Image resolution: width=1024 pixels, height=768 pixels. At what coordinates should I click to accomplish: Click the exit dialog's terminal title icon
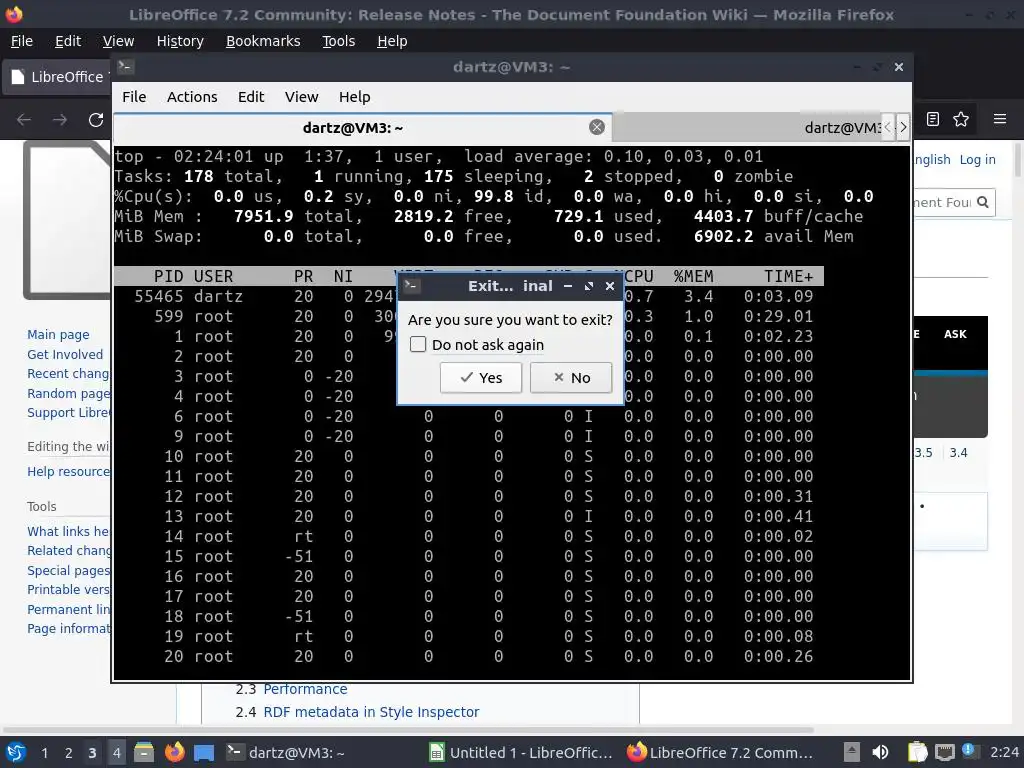[411, 285]
